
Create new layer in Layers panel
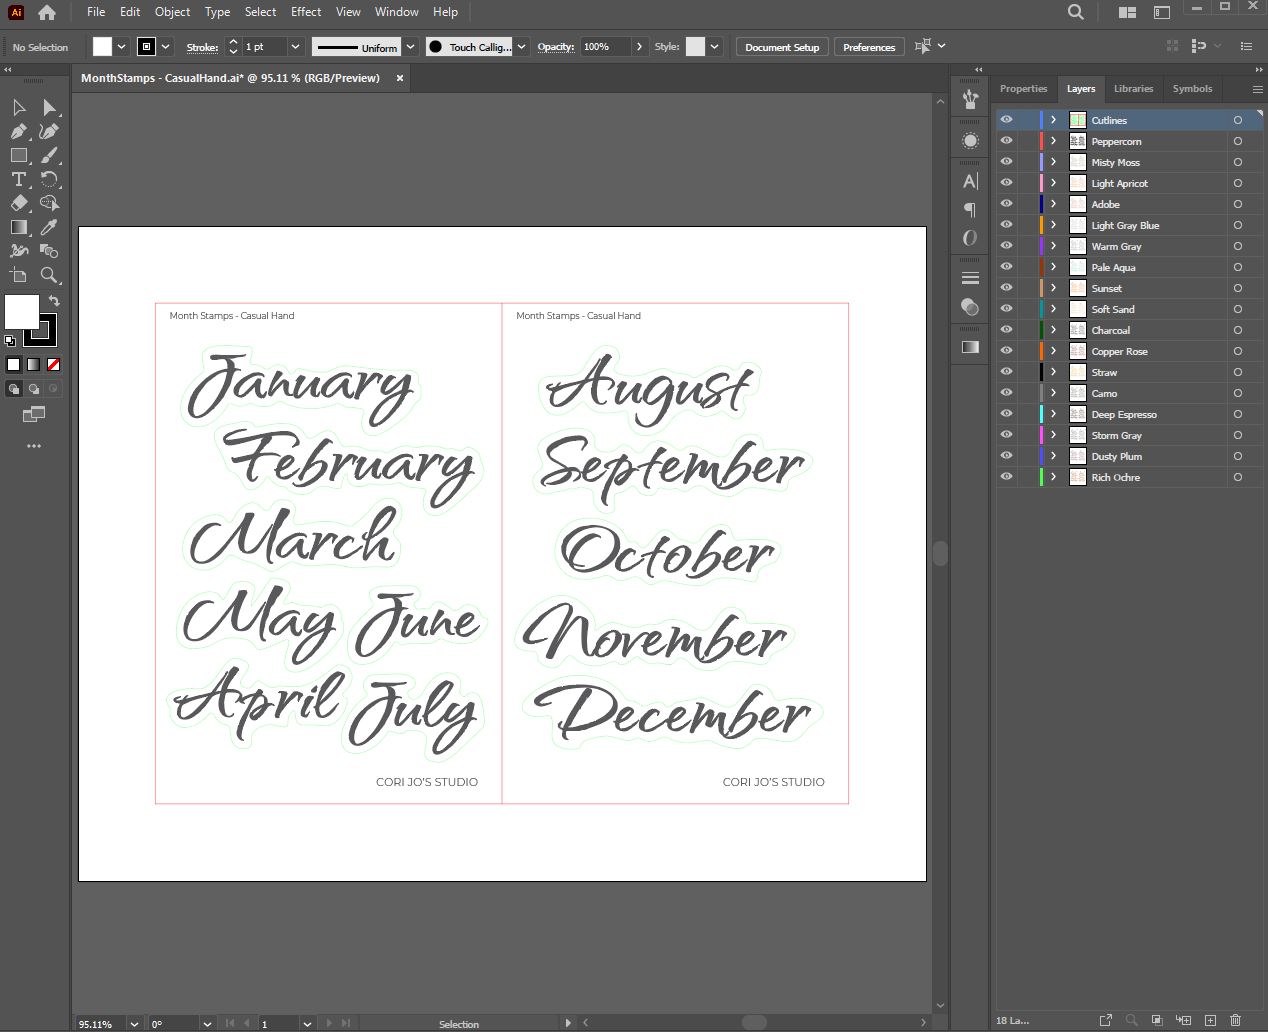pos(1210,1020)
